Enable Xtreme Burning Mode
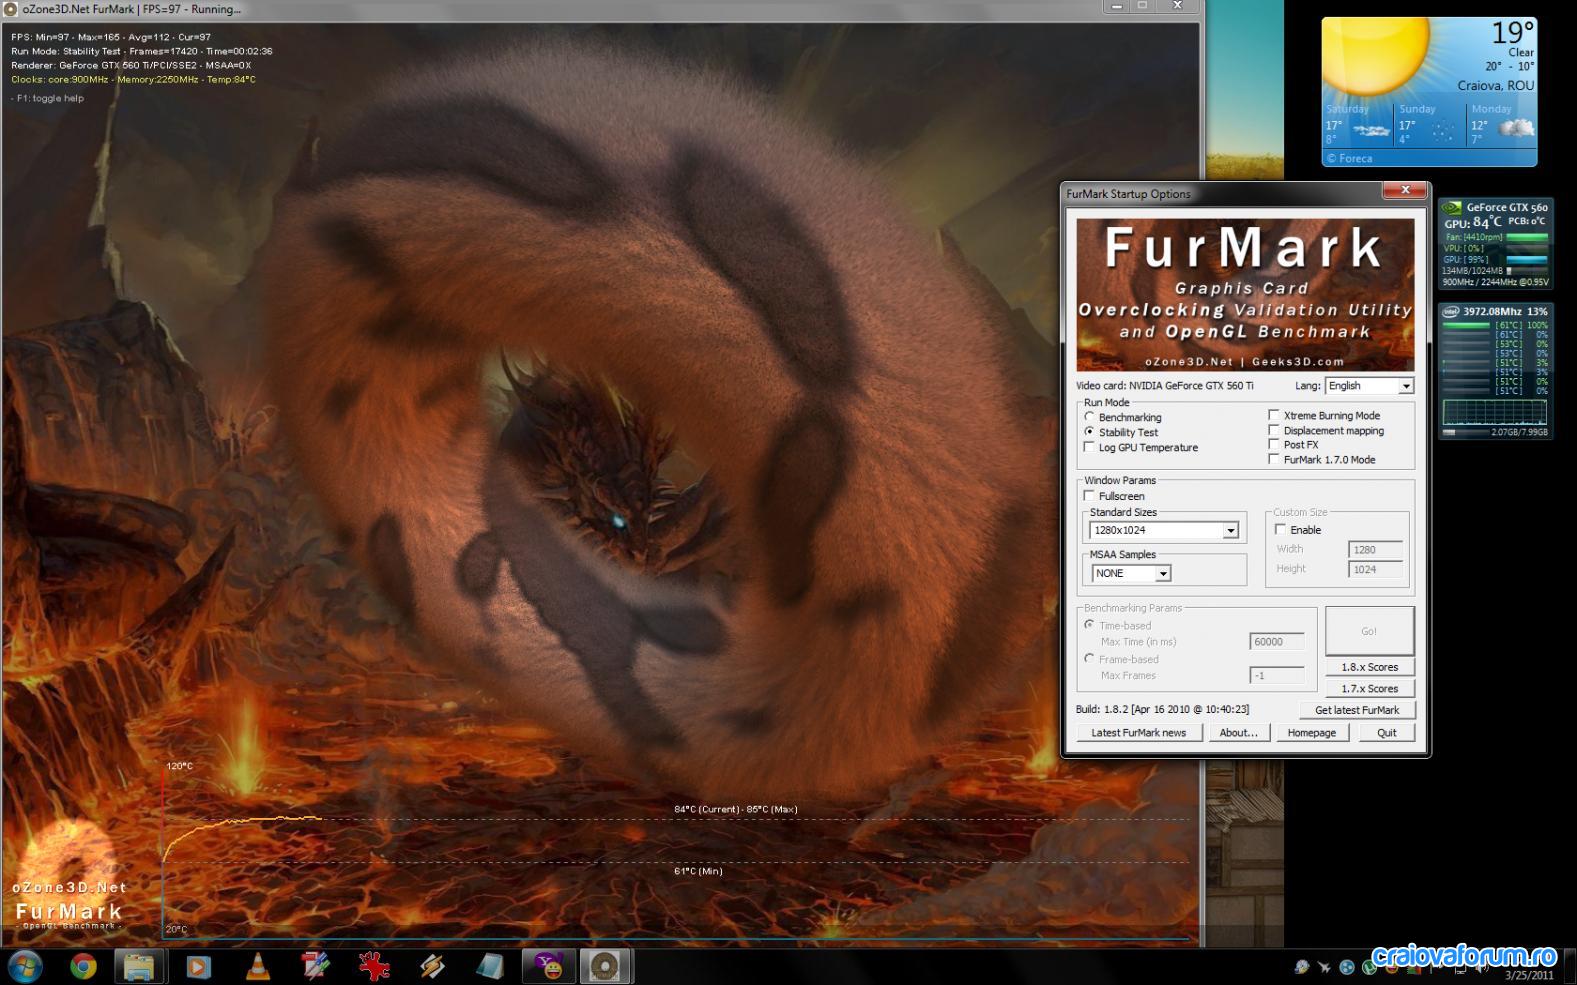 pos(1274,415)
